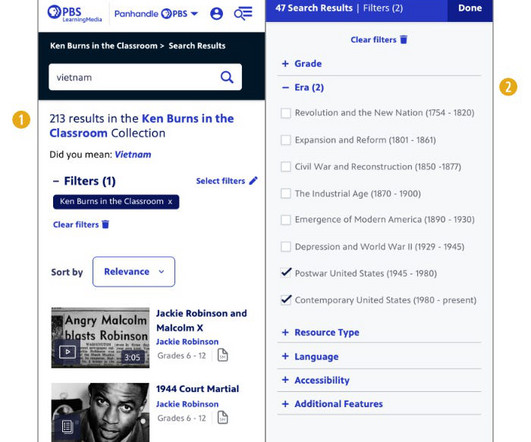Open the Panhandle PBS station dropdown
The width and height of the screenshot is (531, 442).
point(156,14)
